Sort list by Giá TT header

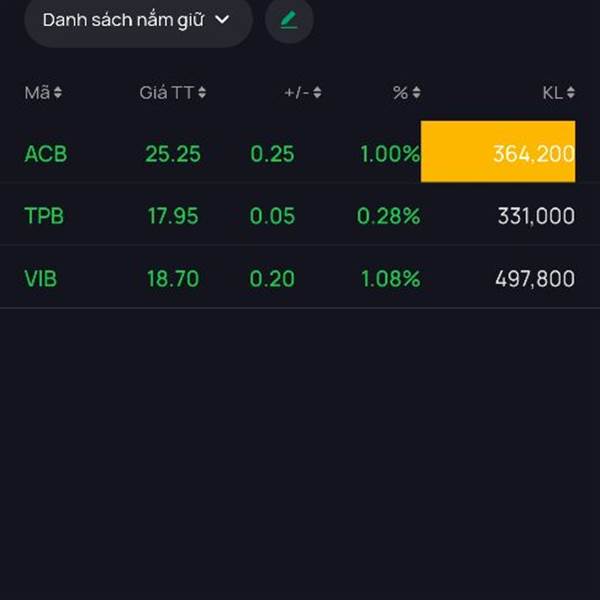(166, 93)
